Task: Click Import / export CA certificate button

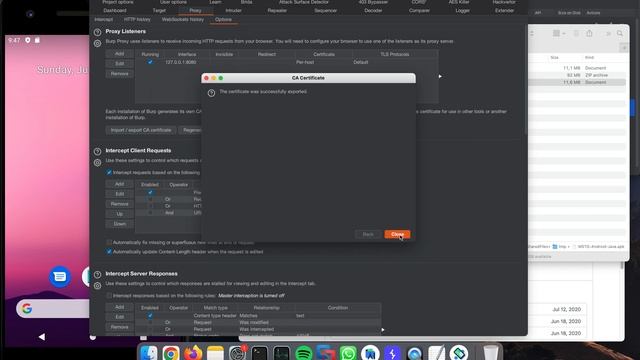Action: coord(141,130)
